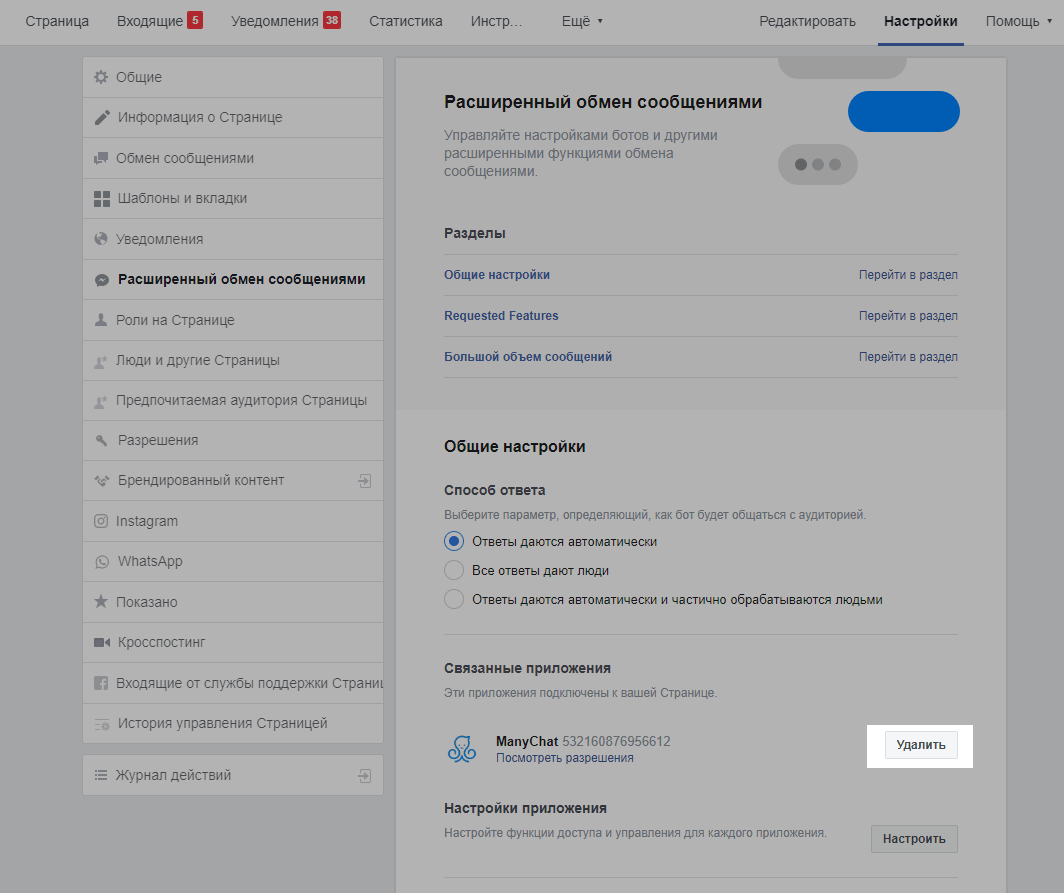This screenshot has width=1064, height=893.
Task: Click Перейти в раздел for Большой объем сообщений
Action: pyautogui.click(x=908, y=357)
